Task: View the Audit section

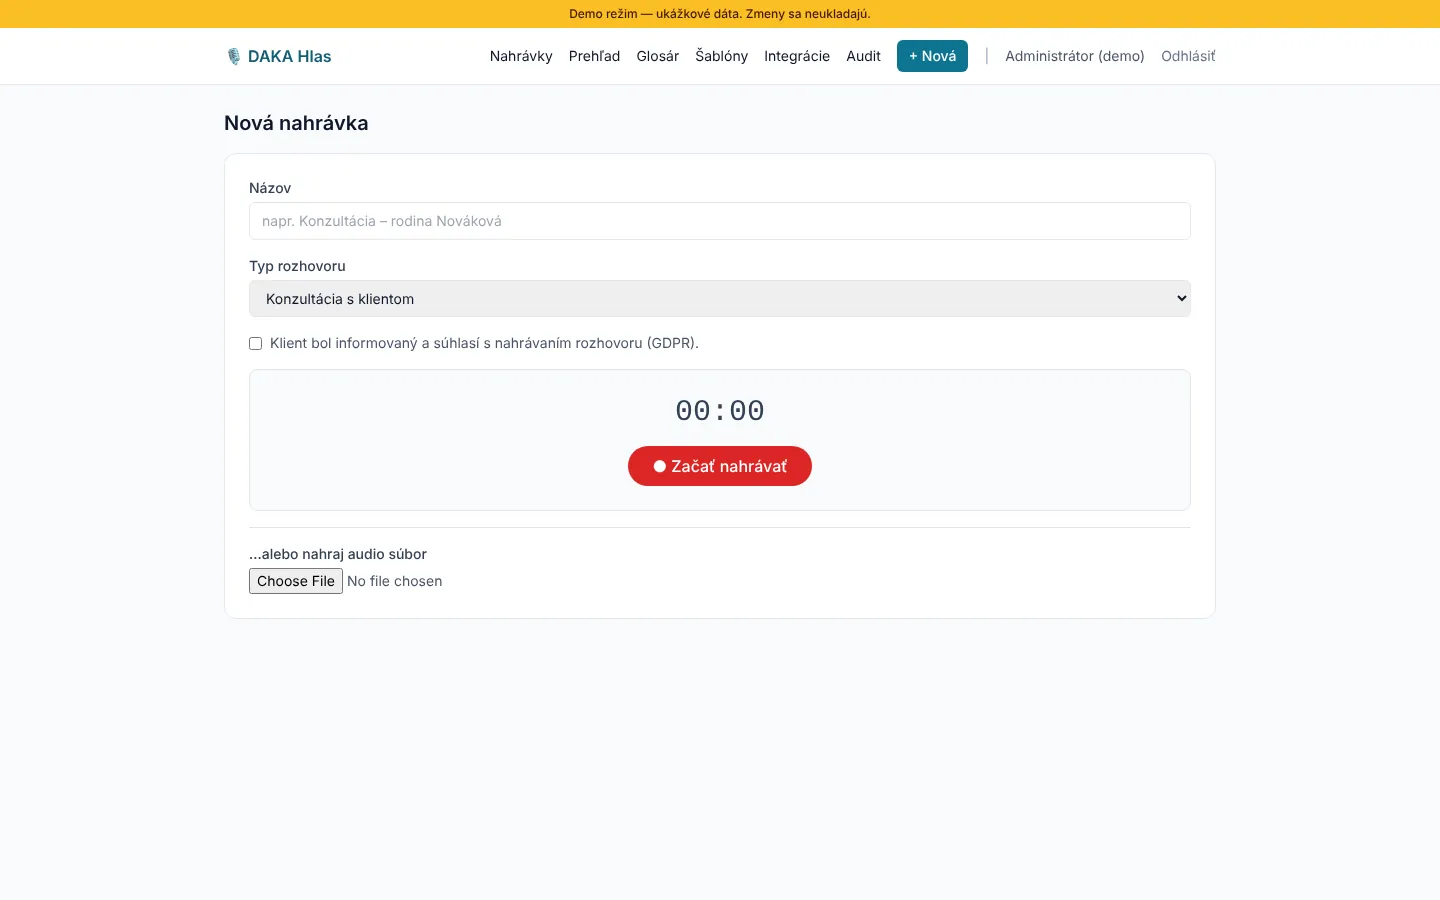Action: 863,56
